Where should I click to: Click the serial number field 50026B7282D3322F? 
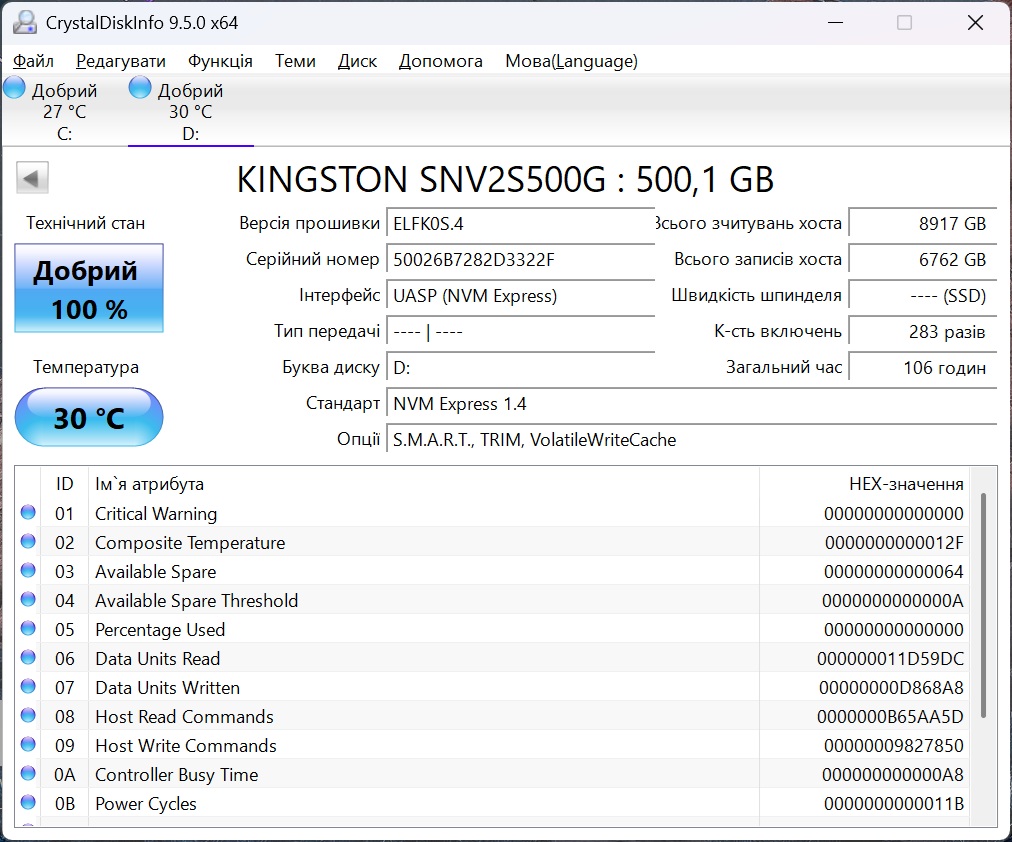pos(520,260)
